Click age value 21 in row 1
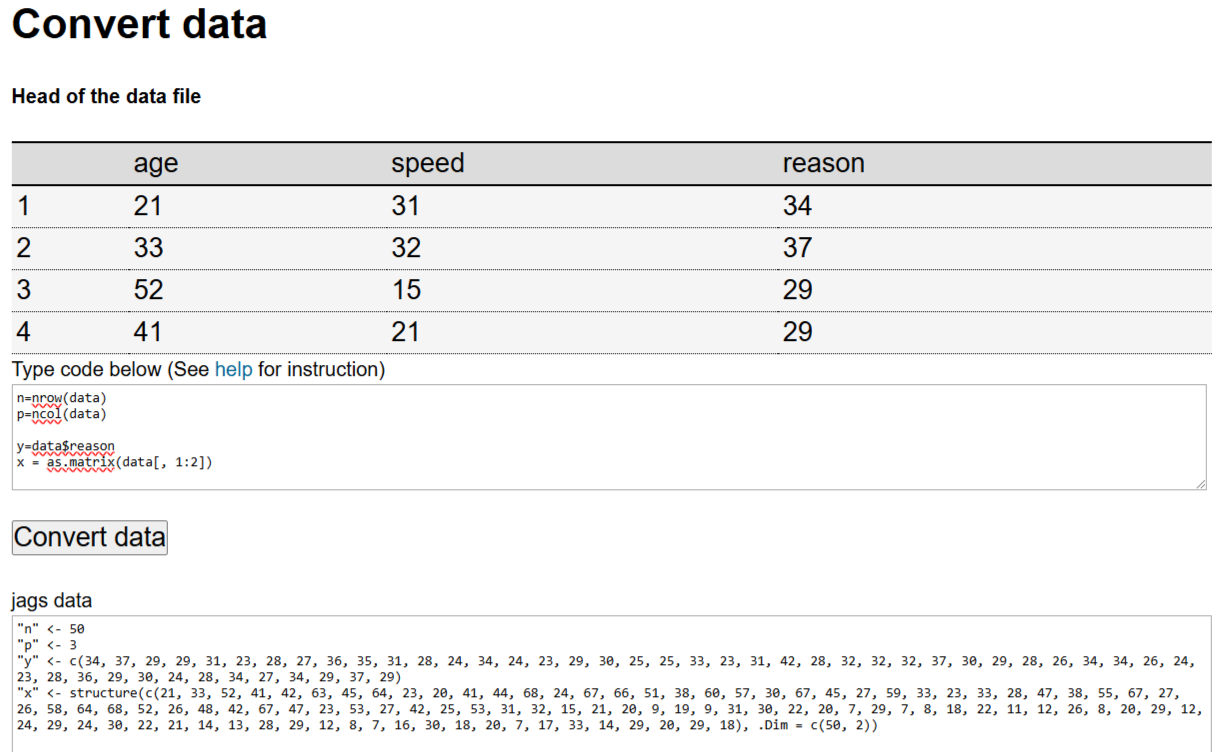Screen dimensions: 1222x752 [147, 206]
